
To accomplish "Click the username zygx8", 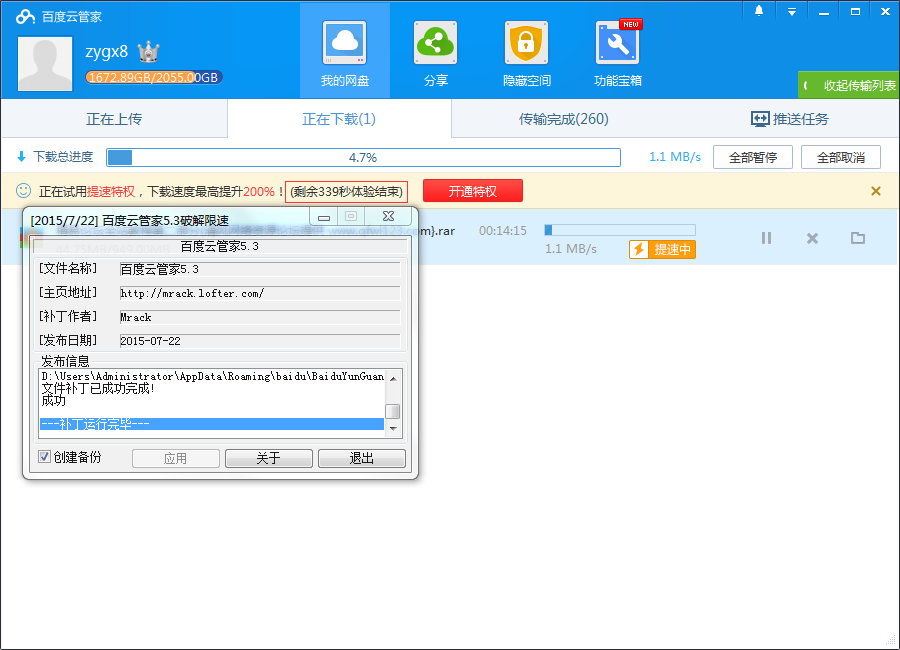I will [x=107, y=52].
